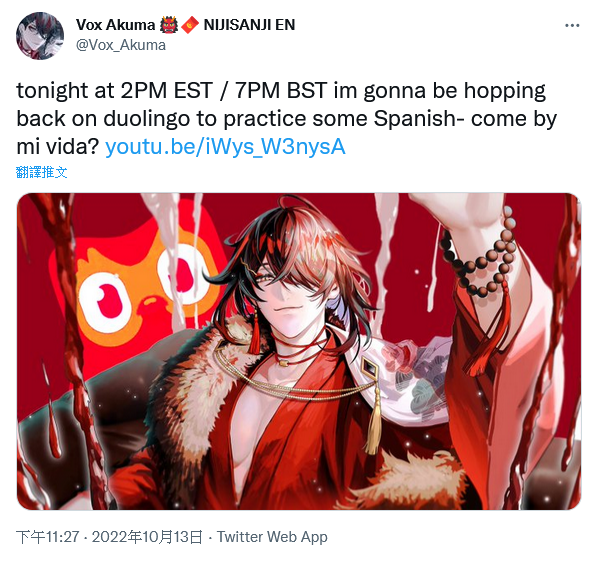Open the @Vox_Akuma handle profile

[121, 45]
